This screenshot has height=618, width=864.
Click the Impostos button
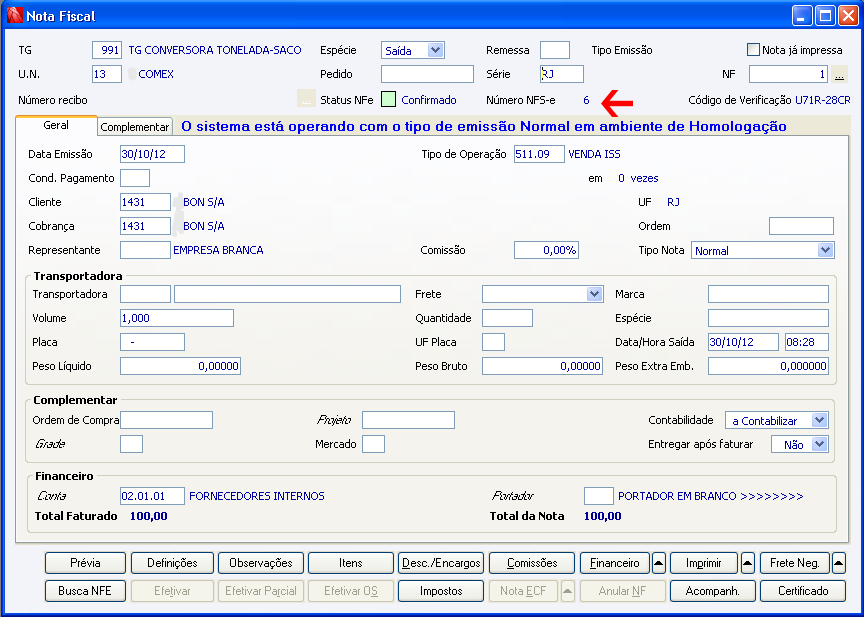click(x=441, y=591)
